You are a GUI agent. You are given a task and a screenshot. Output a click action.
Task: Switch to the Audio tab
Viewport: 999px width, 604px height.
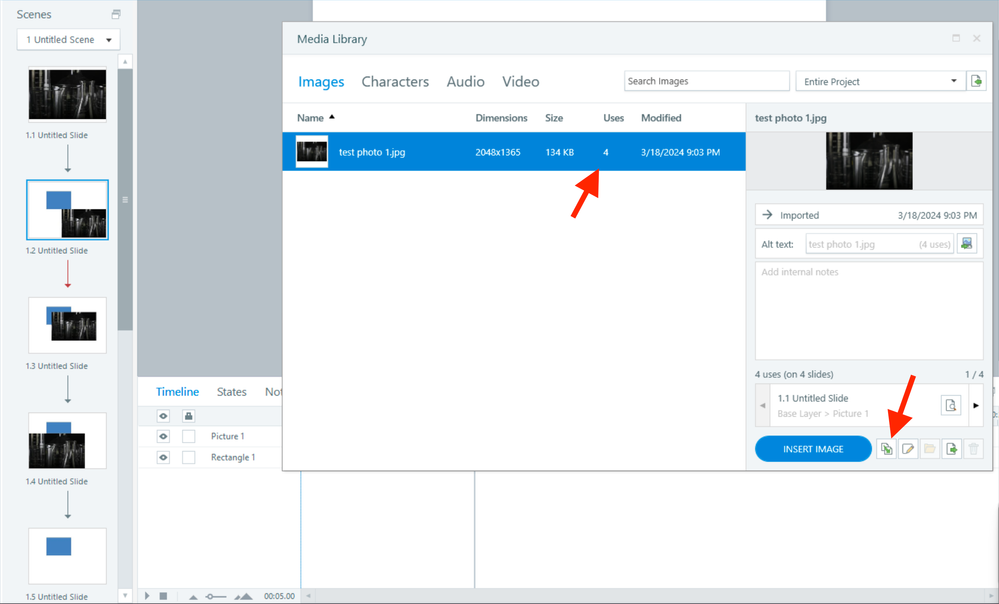[465, 82]
